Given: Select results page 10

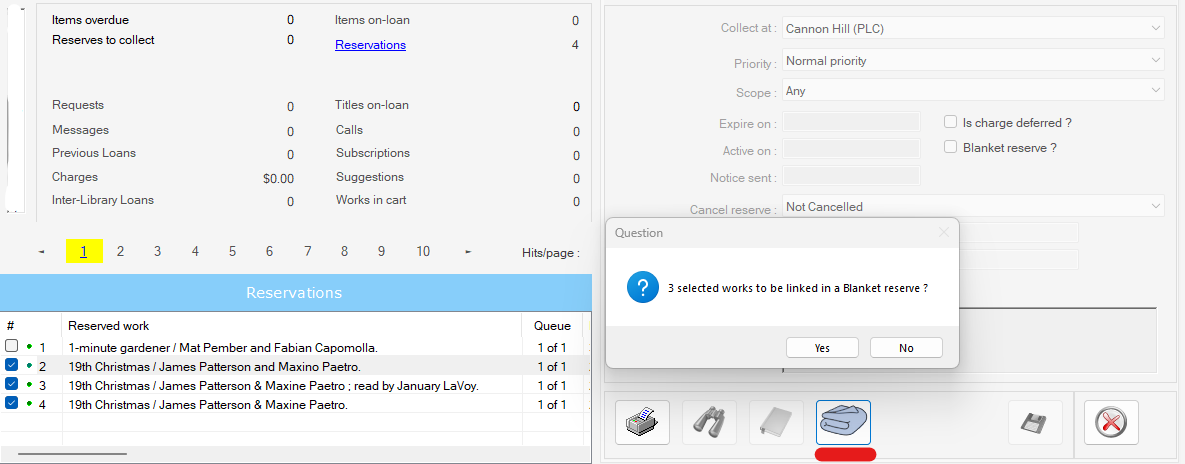Looking at the screenshot, I should [423, 252].
